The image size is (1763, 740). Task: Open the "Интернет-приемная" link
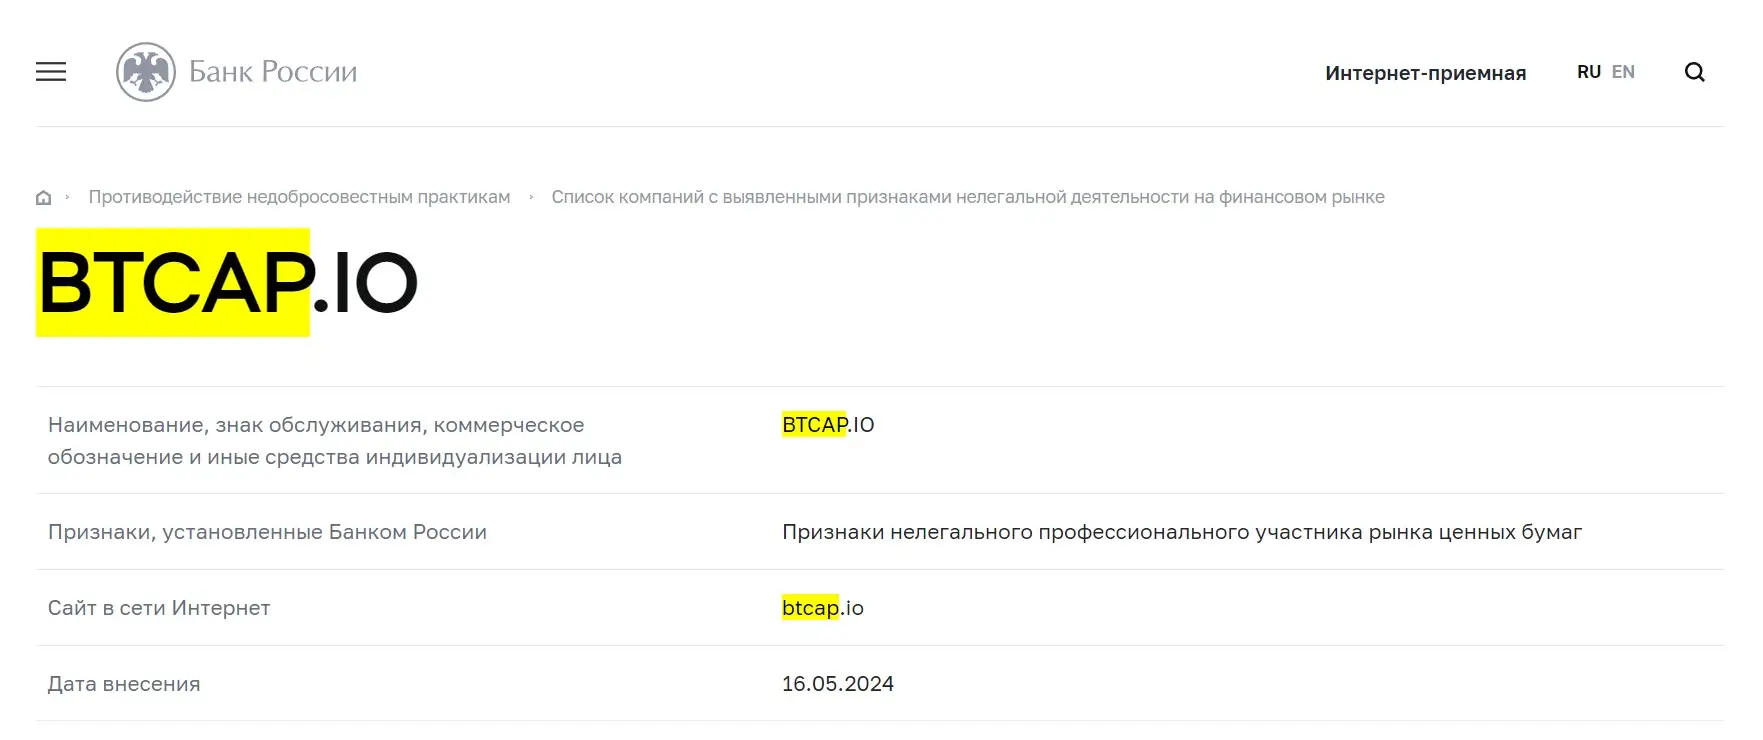point(1425,73)
